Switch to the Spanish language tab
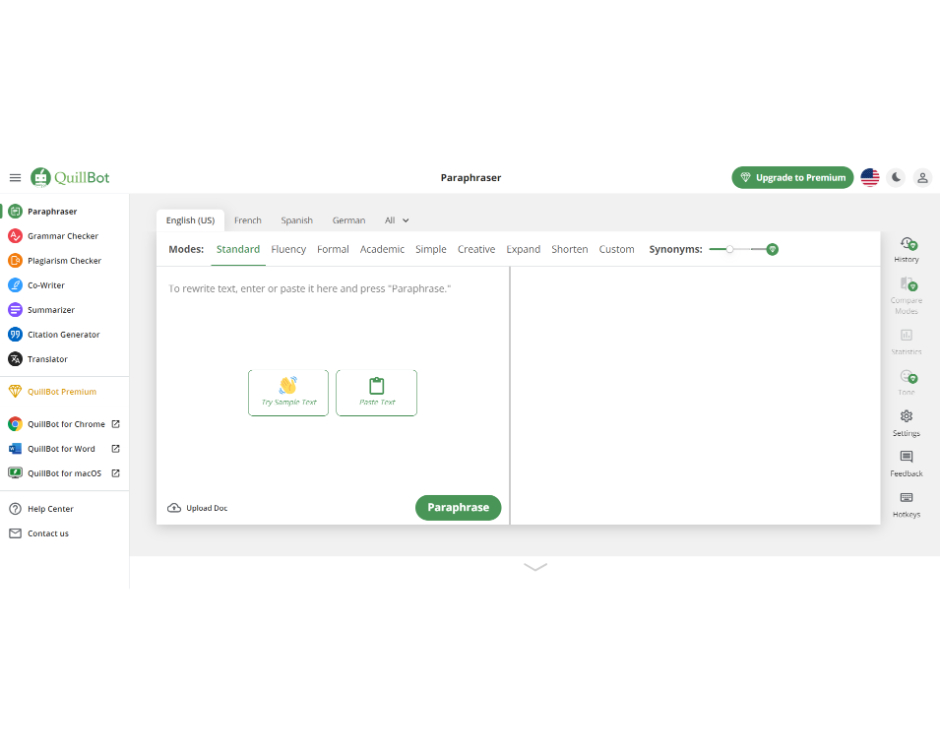940x750 pixels. coord(297,220)
